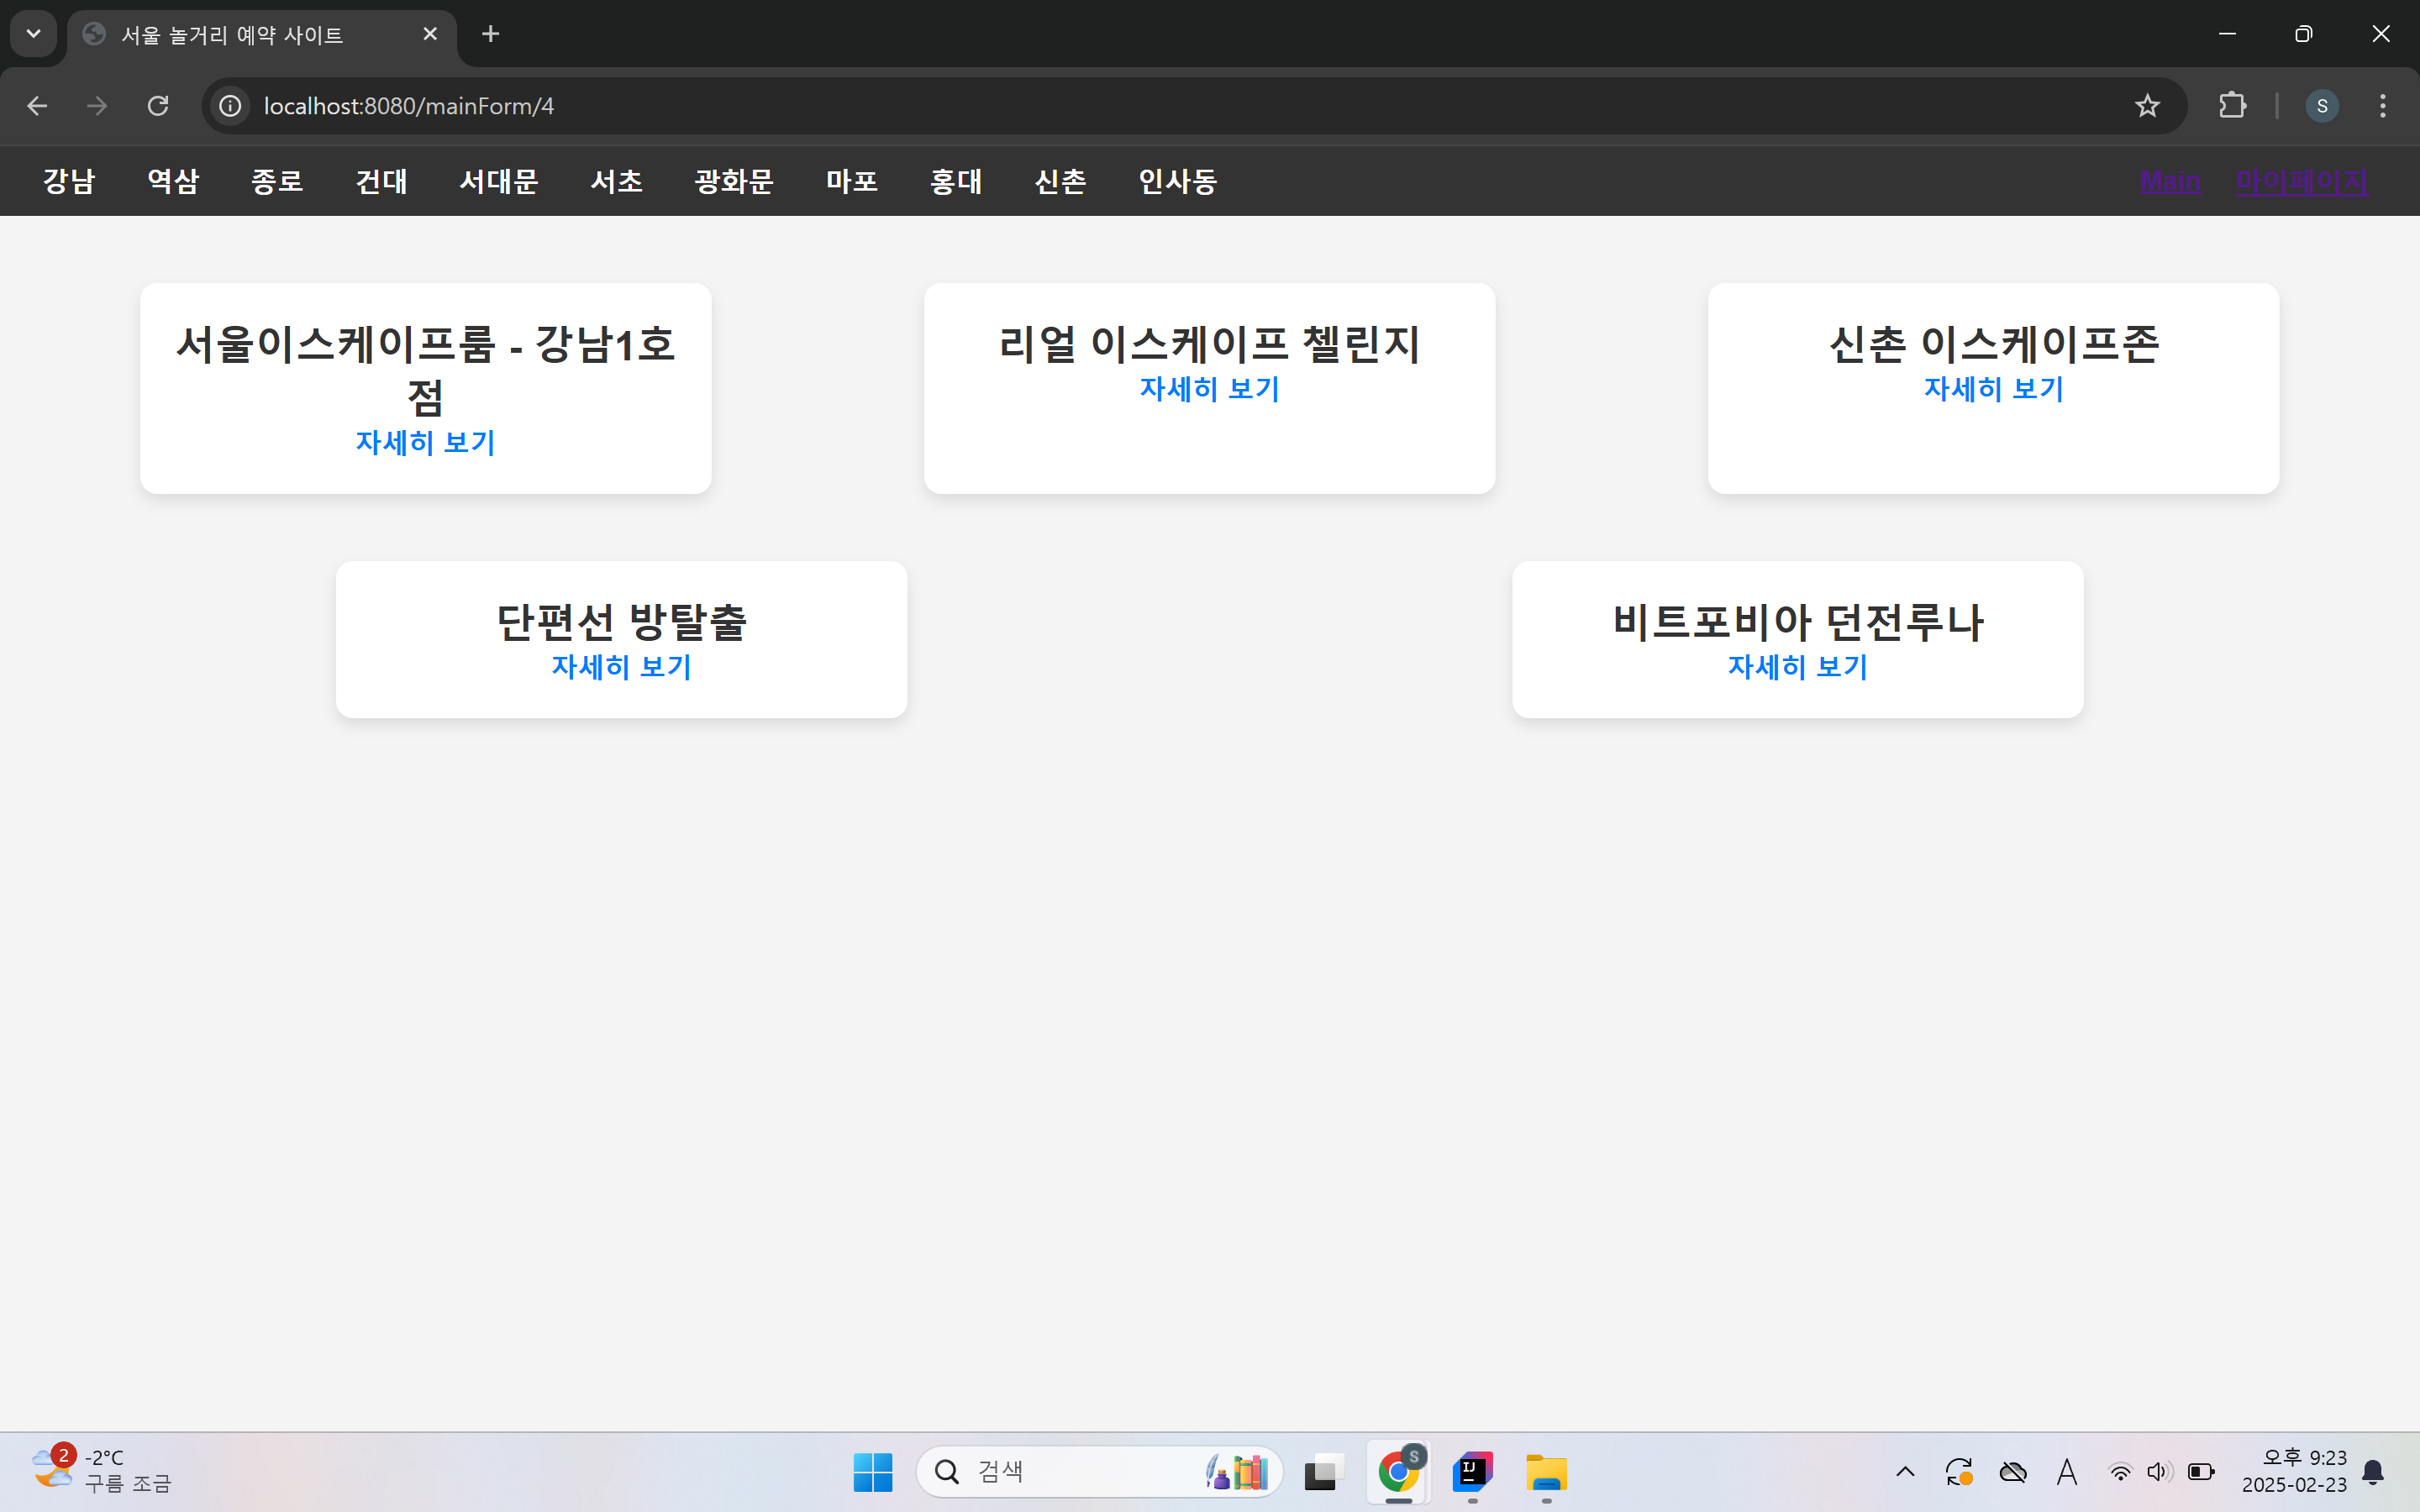View details for 비트포비아 던전루나
Viewport: 2420px width, 1512px height.
click(1797, 667)
